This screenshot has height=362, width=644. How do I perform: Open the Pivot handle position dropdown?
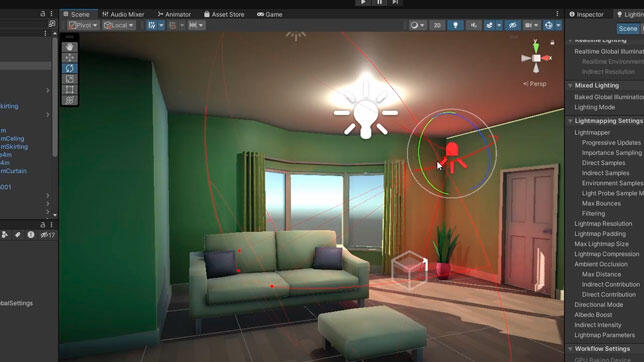click(83, 25)
